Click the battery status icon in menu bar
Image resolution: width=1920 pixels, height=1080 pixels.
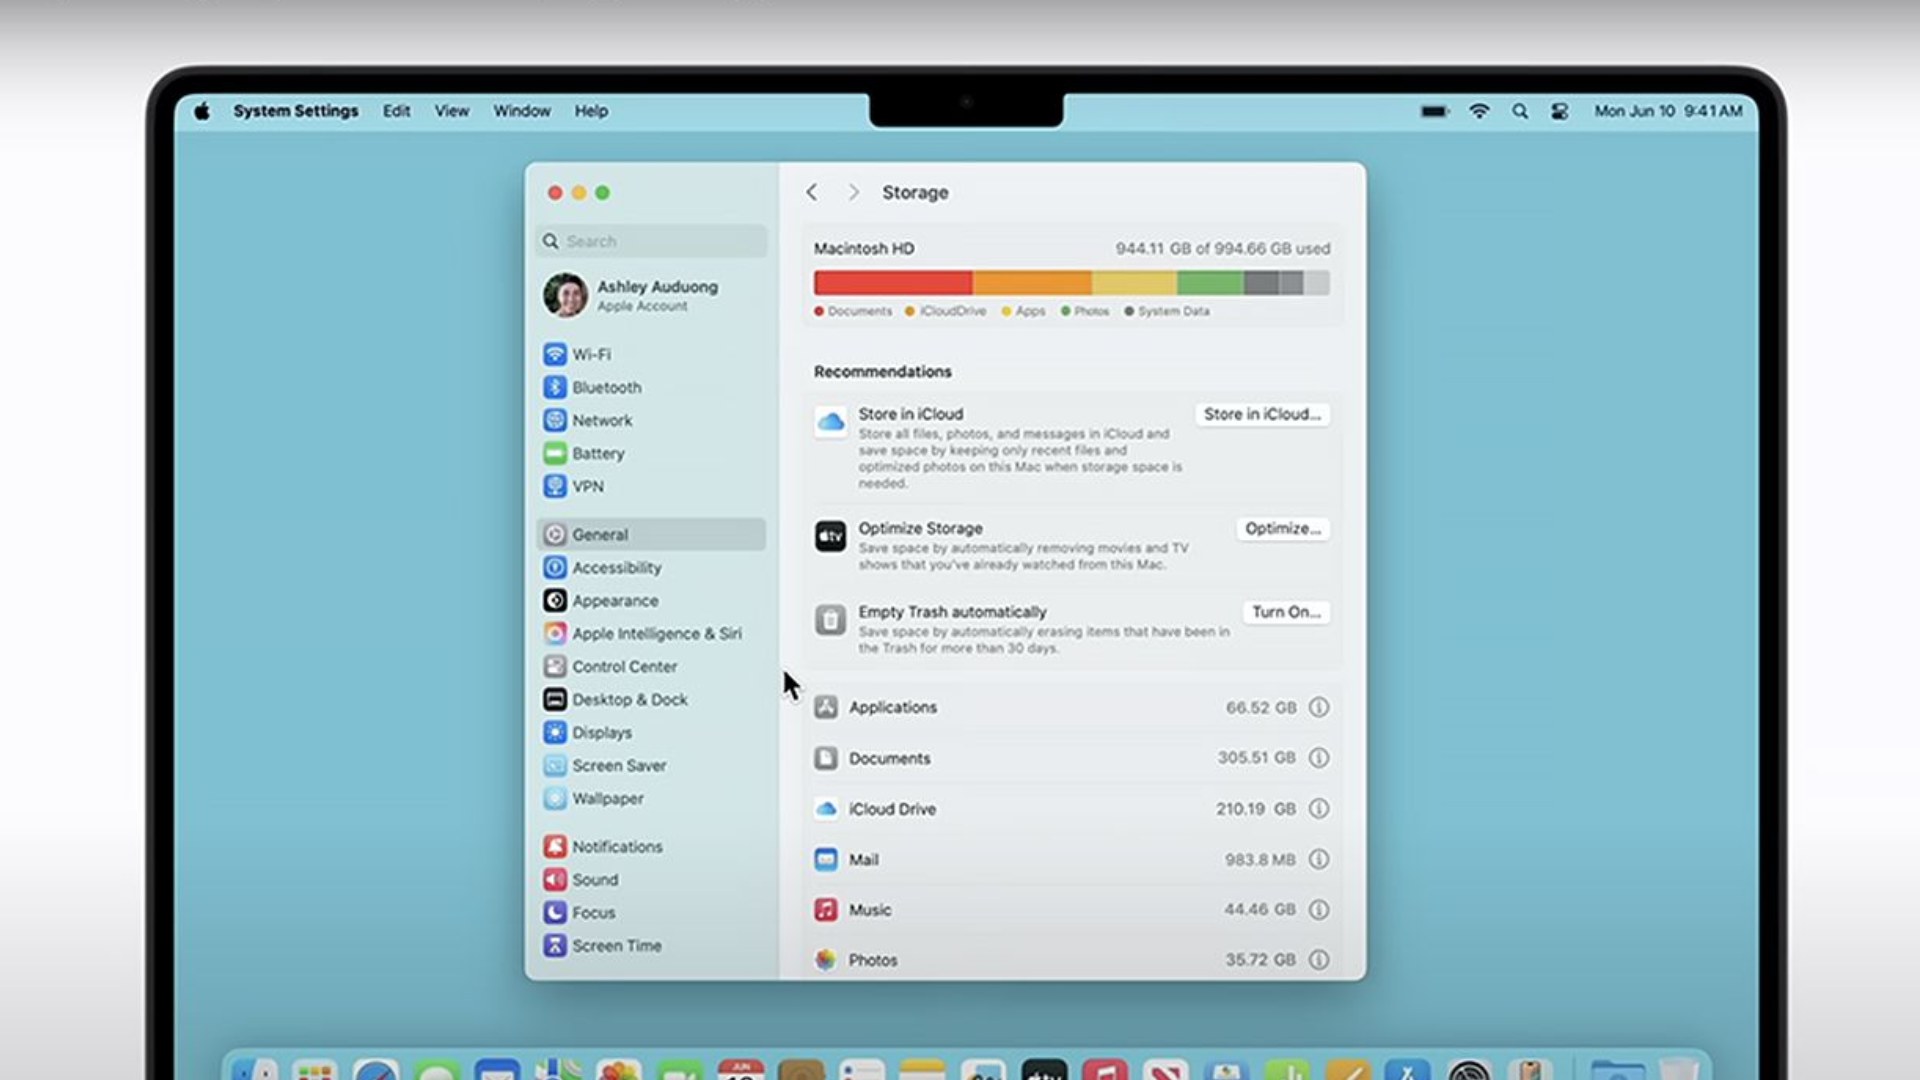(x=1435, y=111)
